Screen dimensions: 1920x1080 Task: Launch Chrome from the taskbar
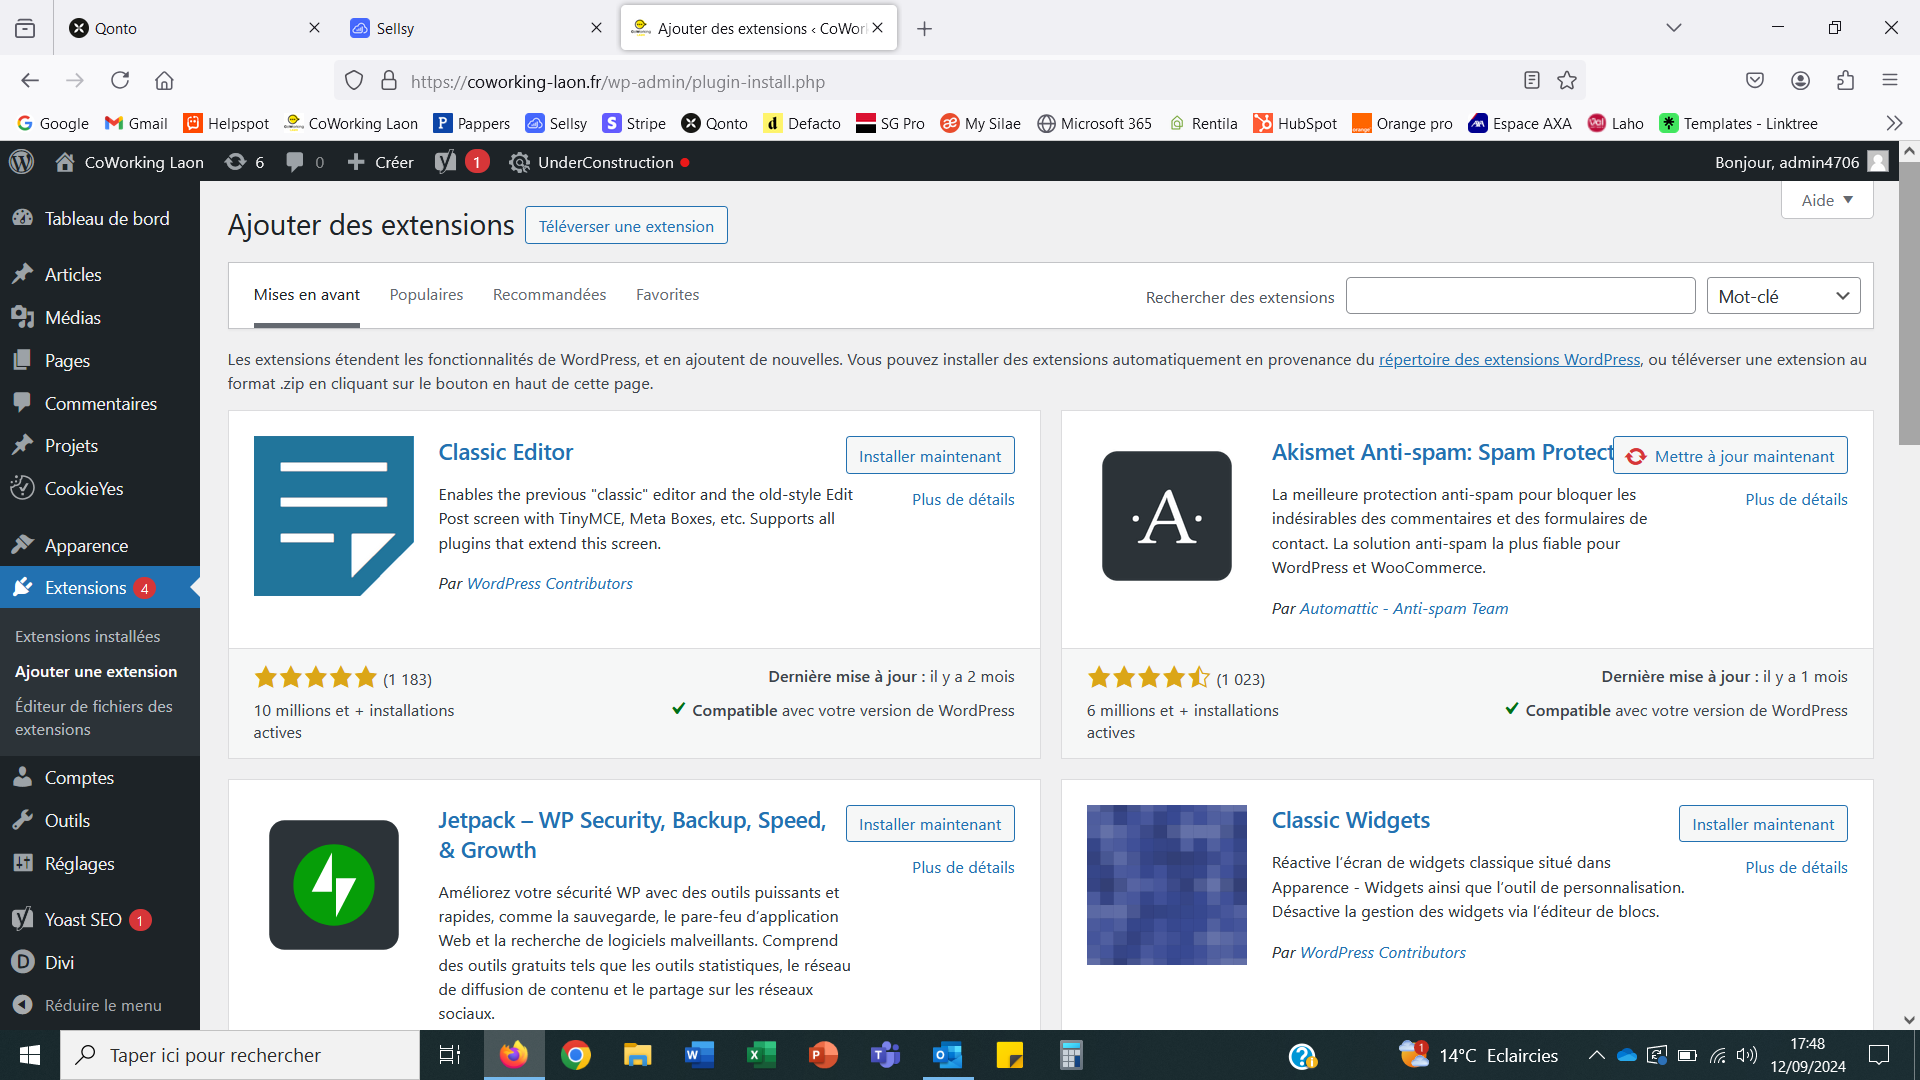[576, 1055]
